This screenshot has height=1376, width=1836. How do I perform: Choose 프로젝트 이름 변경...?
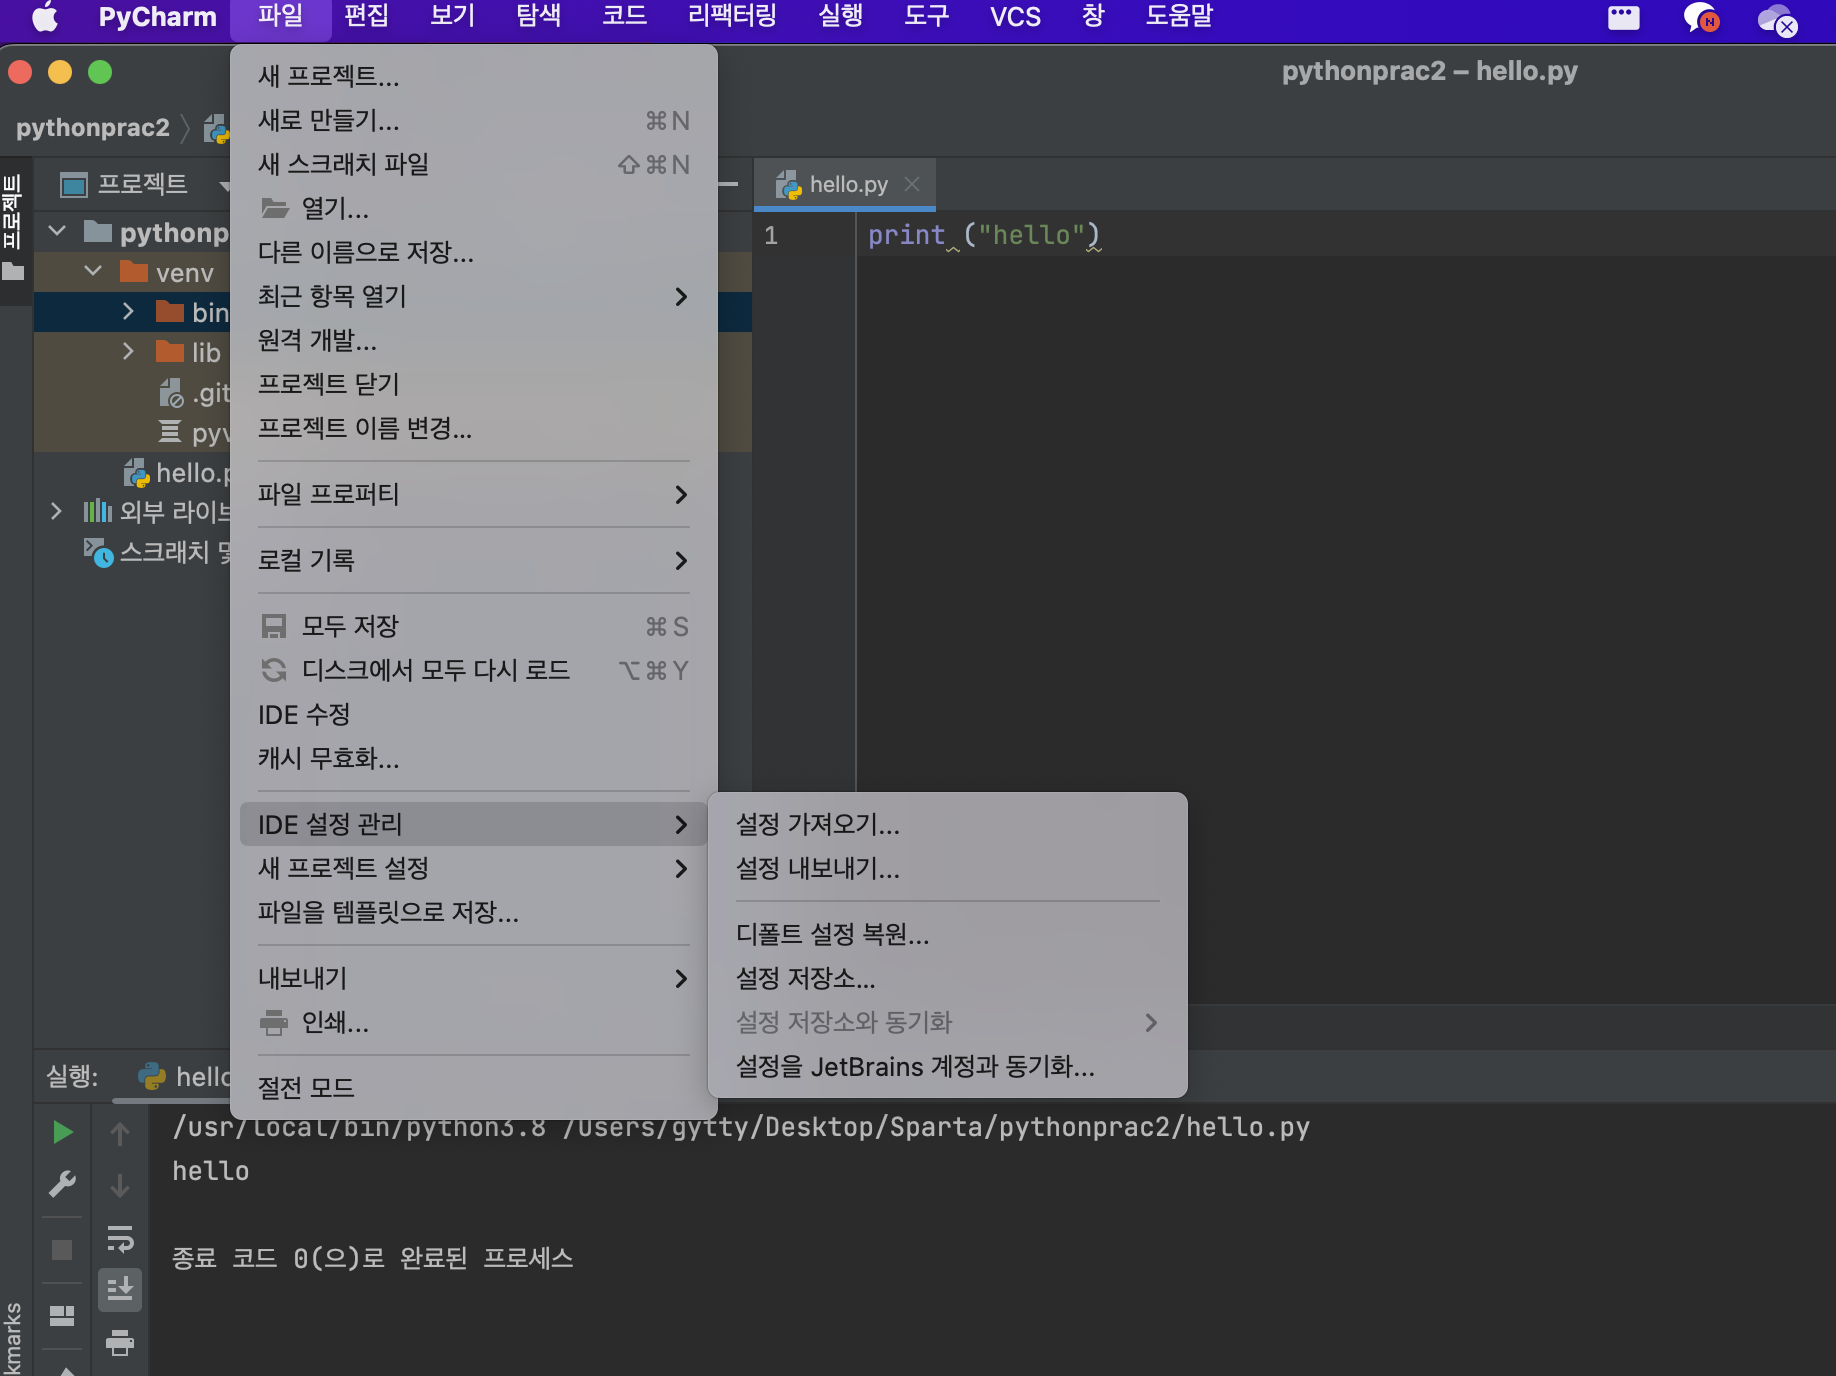coord(473,428)
